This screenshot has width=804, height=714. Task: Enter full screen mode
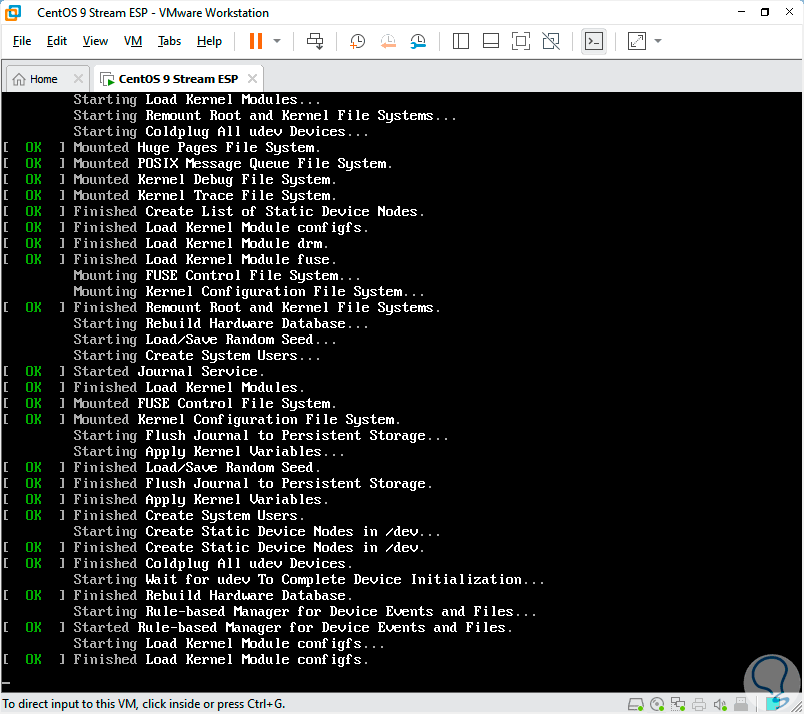[521, 41]
